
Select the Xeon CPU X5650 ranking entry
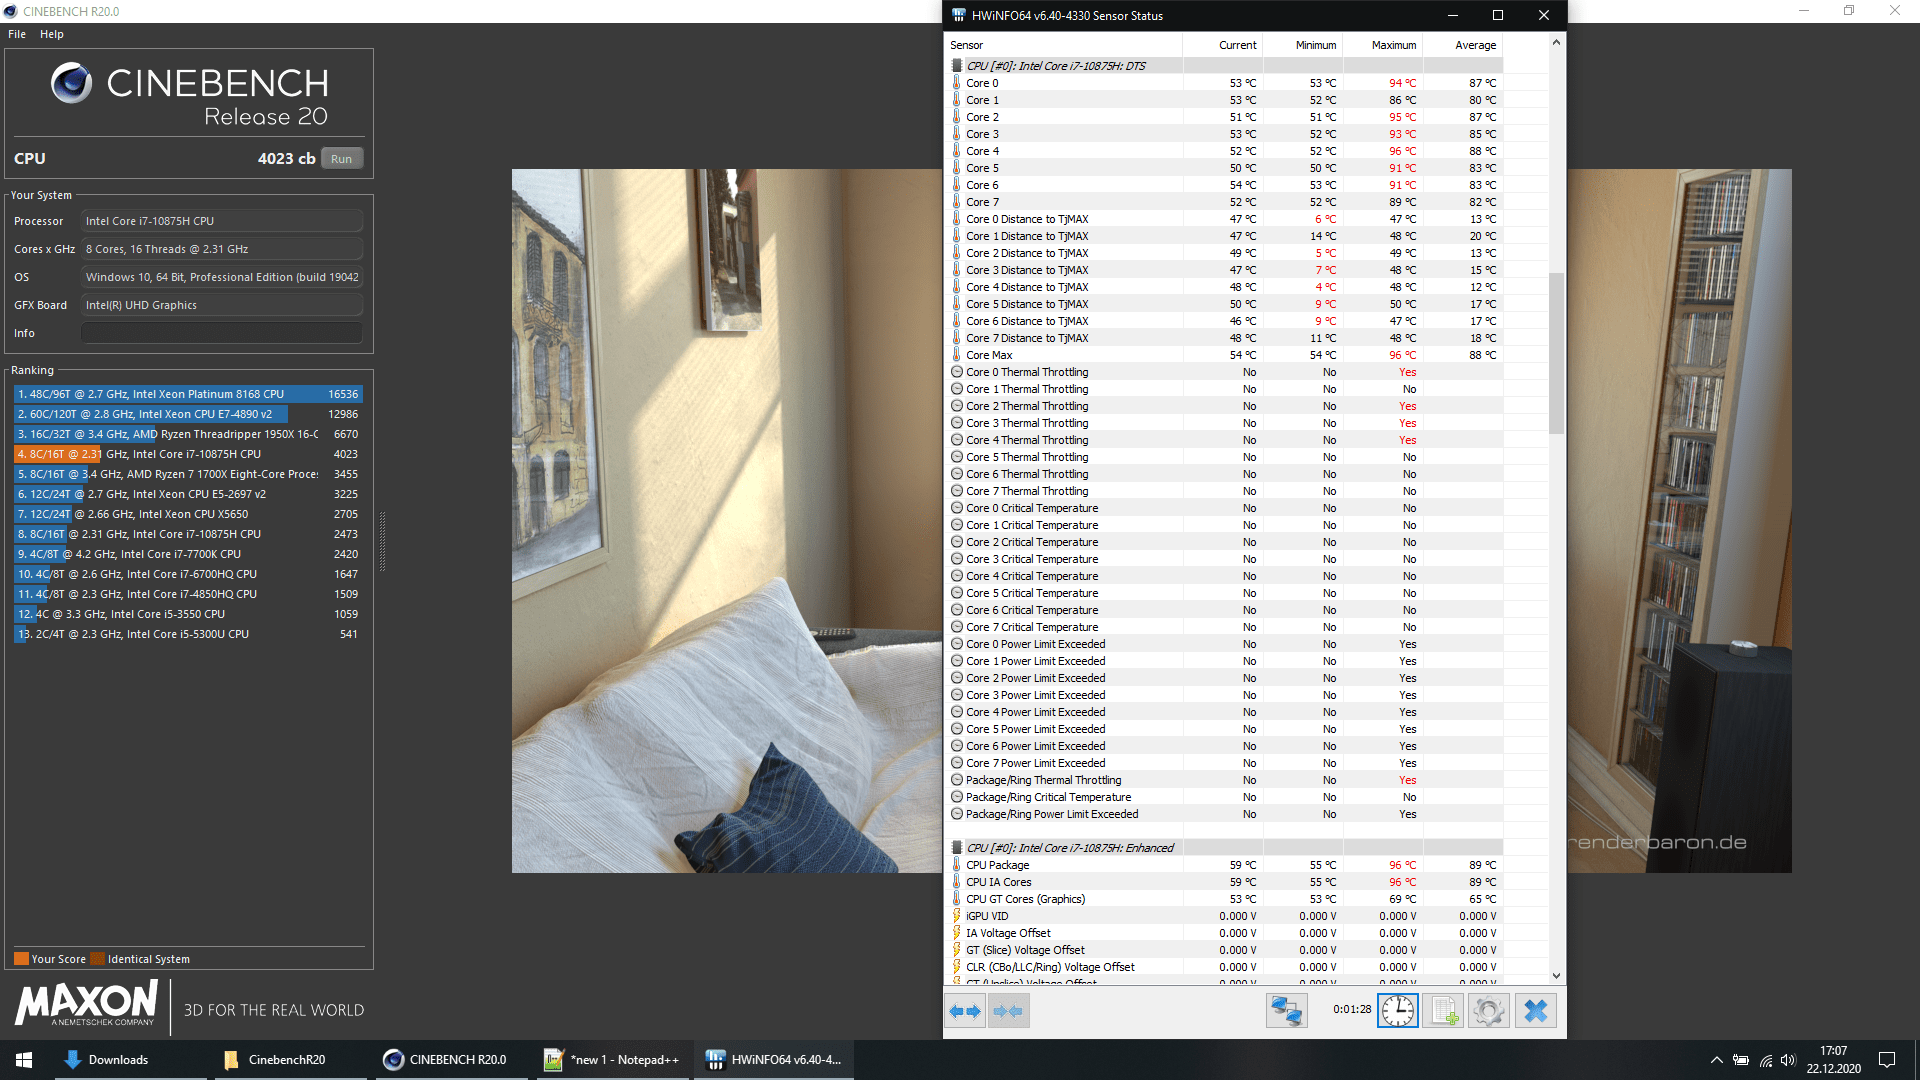point(187,514)
